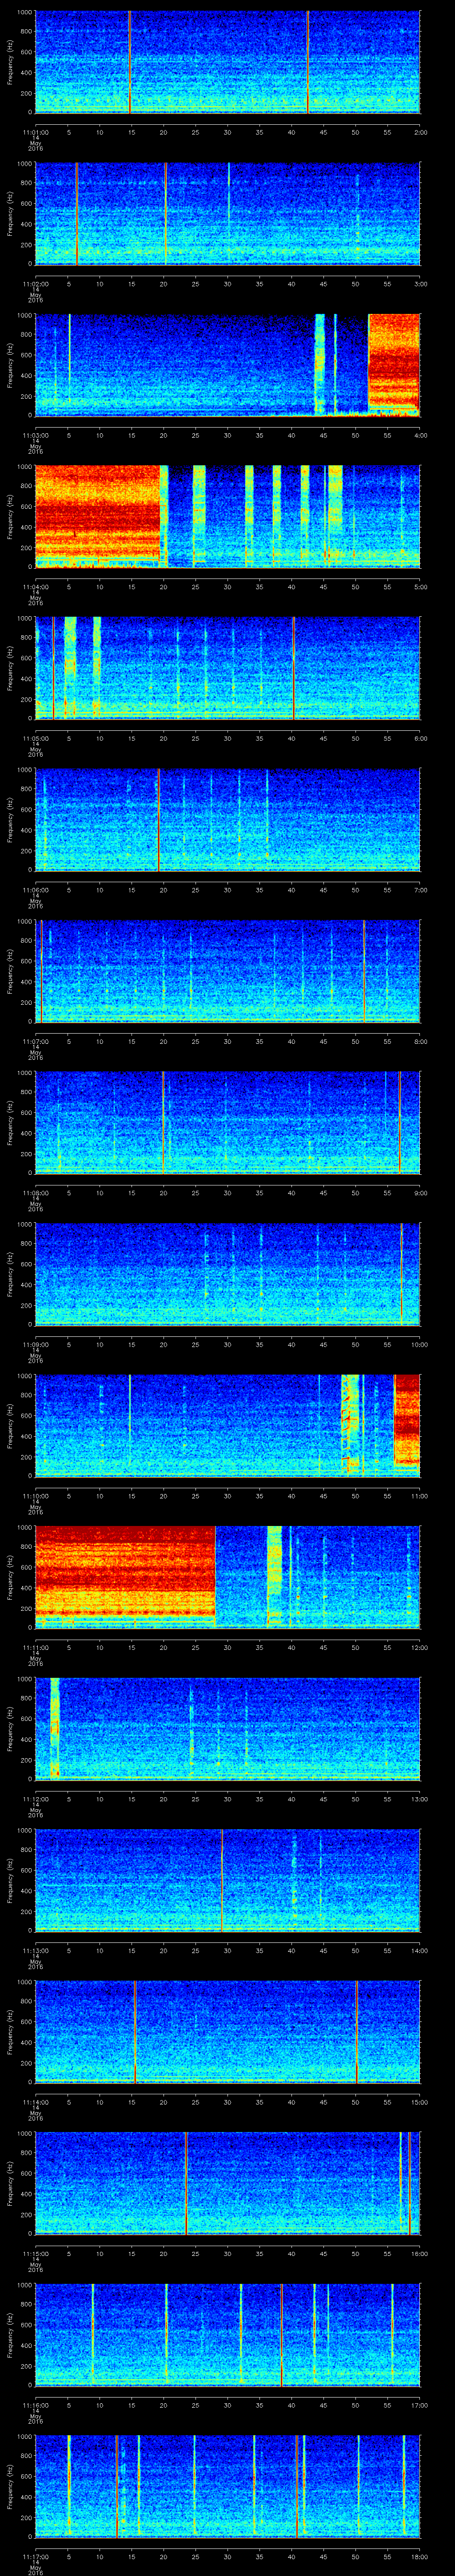Viewport: 455px width, 2576px height.
Task: Click the 11:06:00 start time label
Action: (x=37, y=890)
